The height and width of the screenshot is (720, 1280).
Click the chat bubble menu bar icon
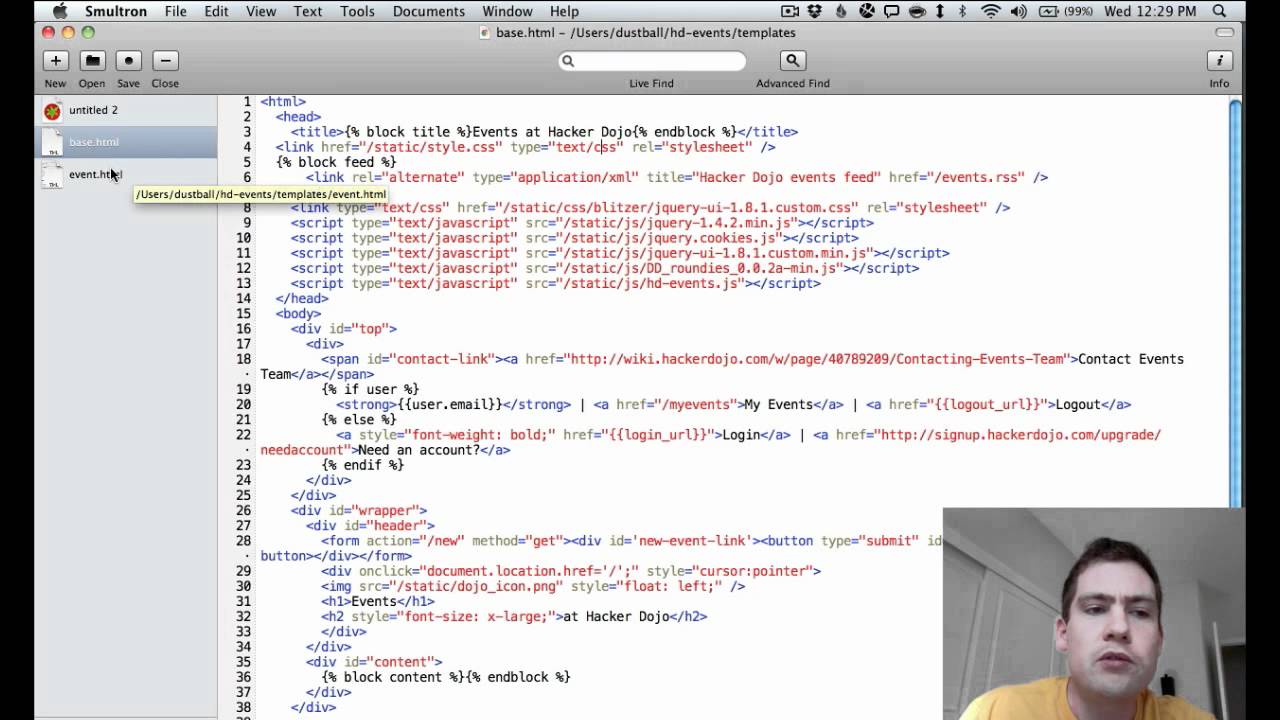pos(892,11)
